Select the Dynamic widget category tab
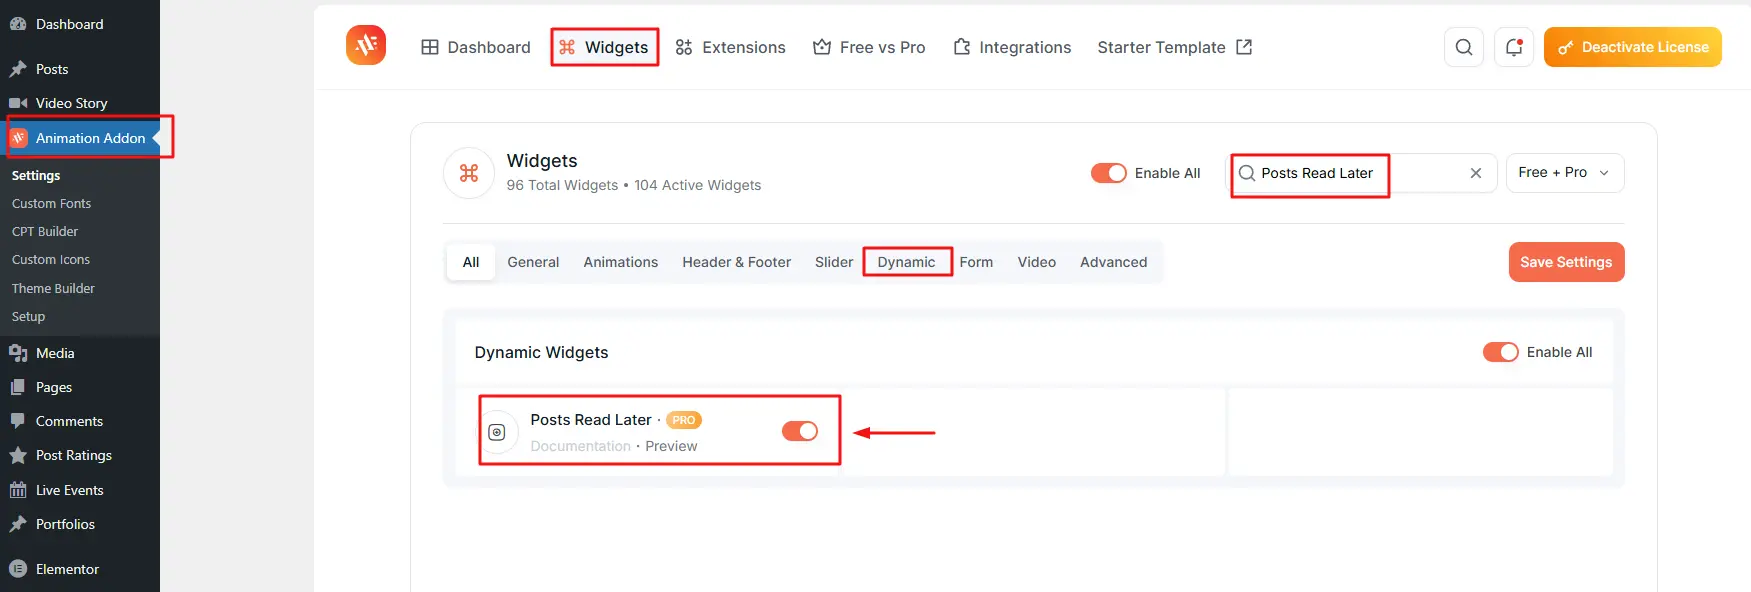The image size is (1751, 592). click(907, 262)
